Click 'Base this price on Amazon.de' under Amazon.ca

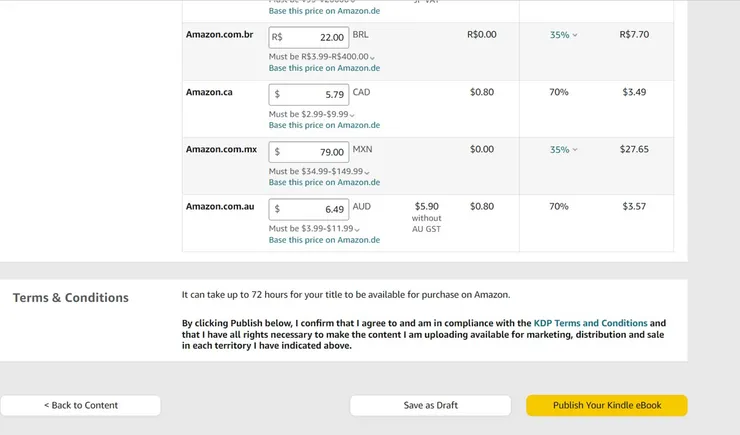324,125
